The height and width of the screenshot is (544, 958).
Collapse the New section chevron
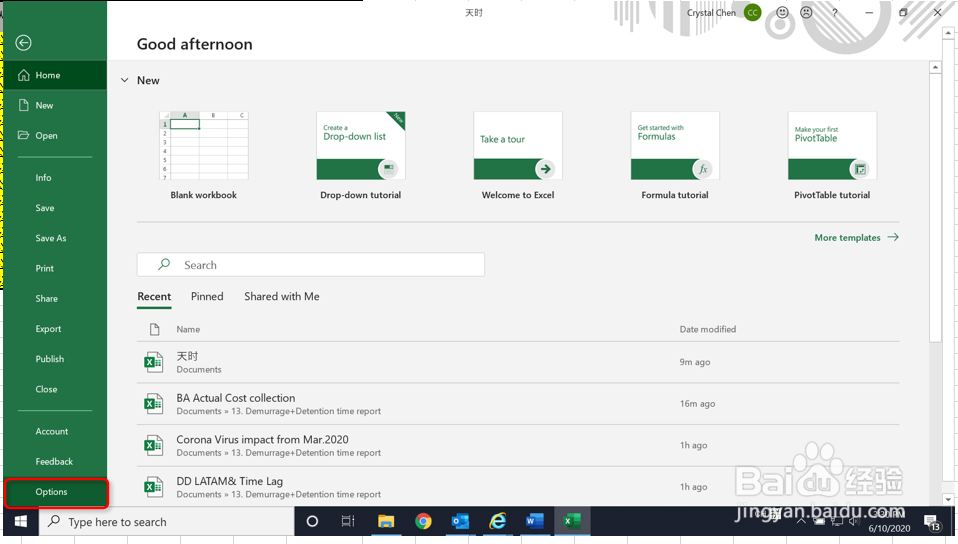pyautogui.click(x=125, y=80)
